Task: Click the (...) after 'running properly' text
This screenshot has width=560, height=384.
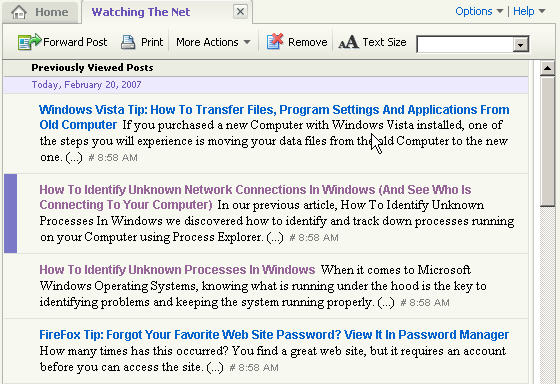Action: 386,302
